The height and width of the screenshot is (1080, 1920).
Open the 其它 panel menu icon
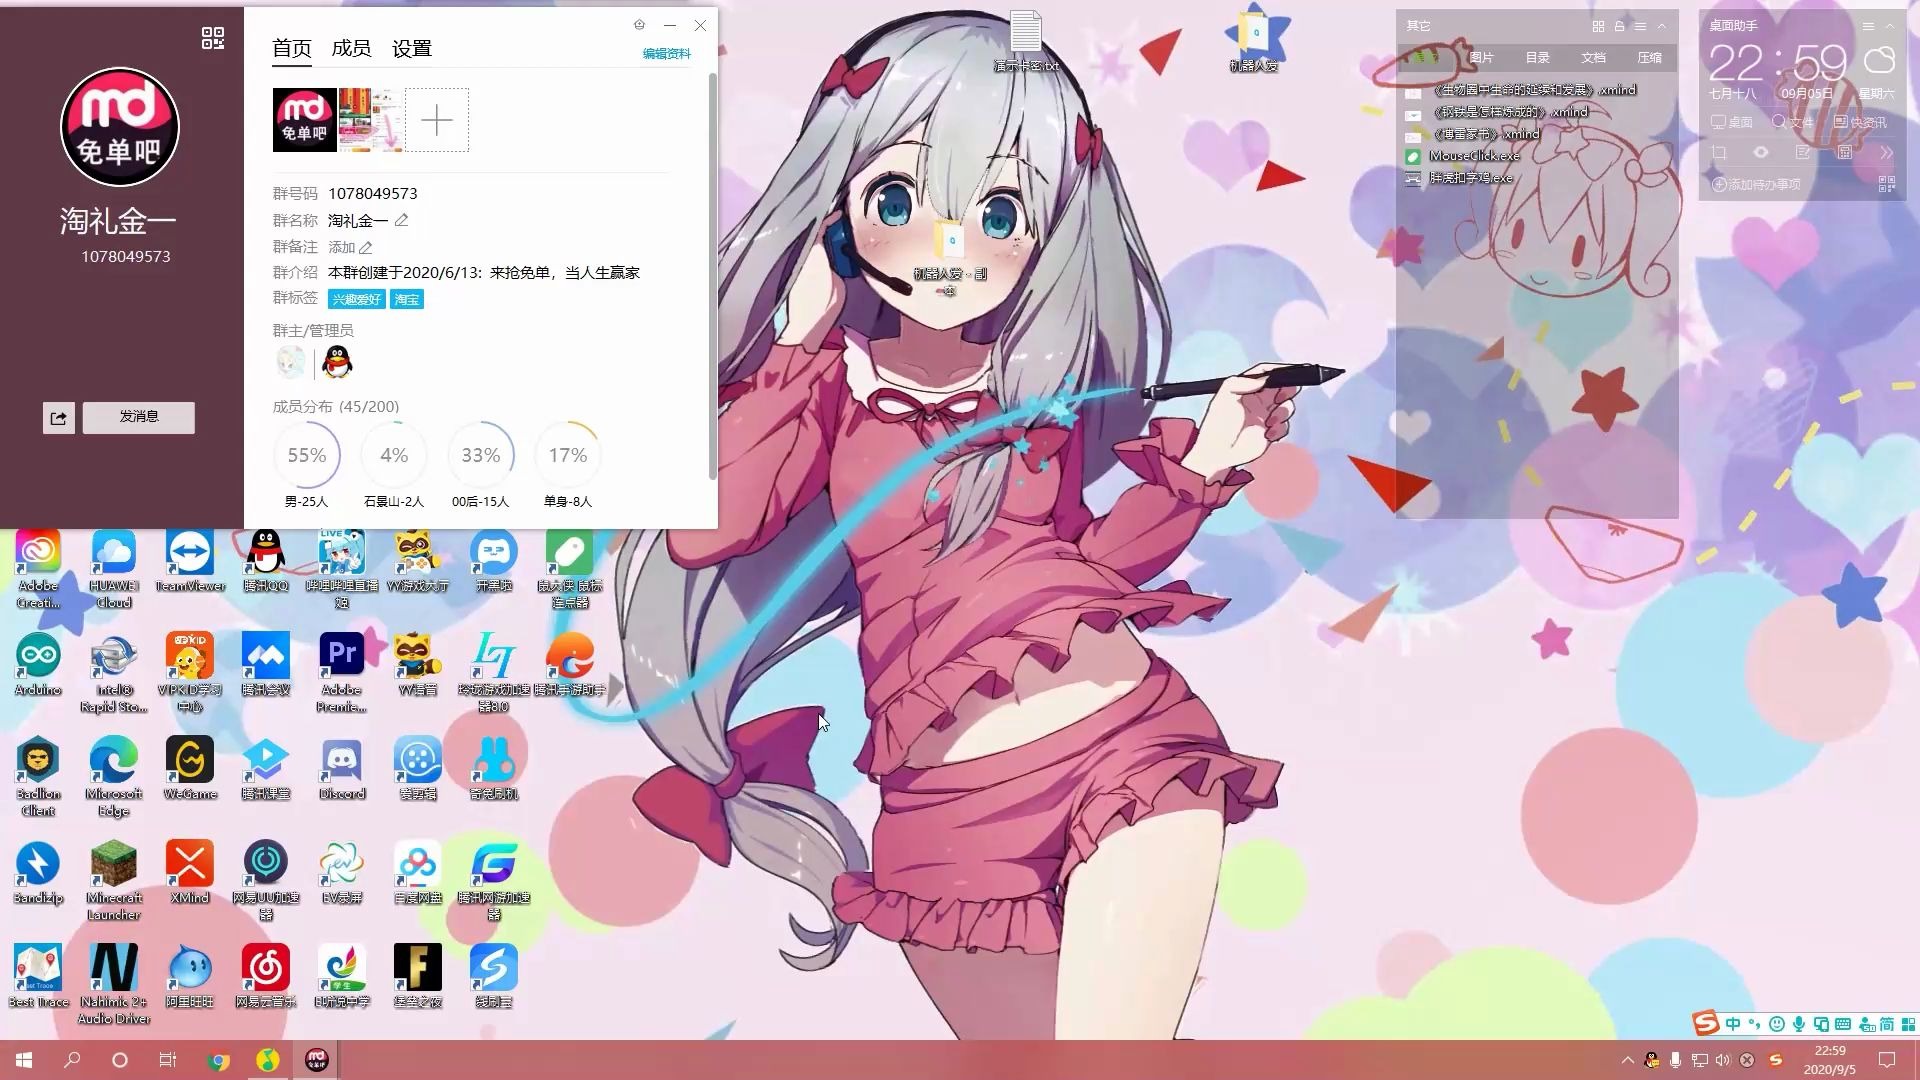(1640, 26)
